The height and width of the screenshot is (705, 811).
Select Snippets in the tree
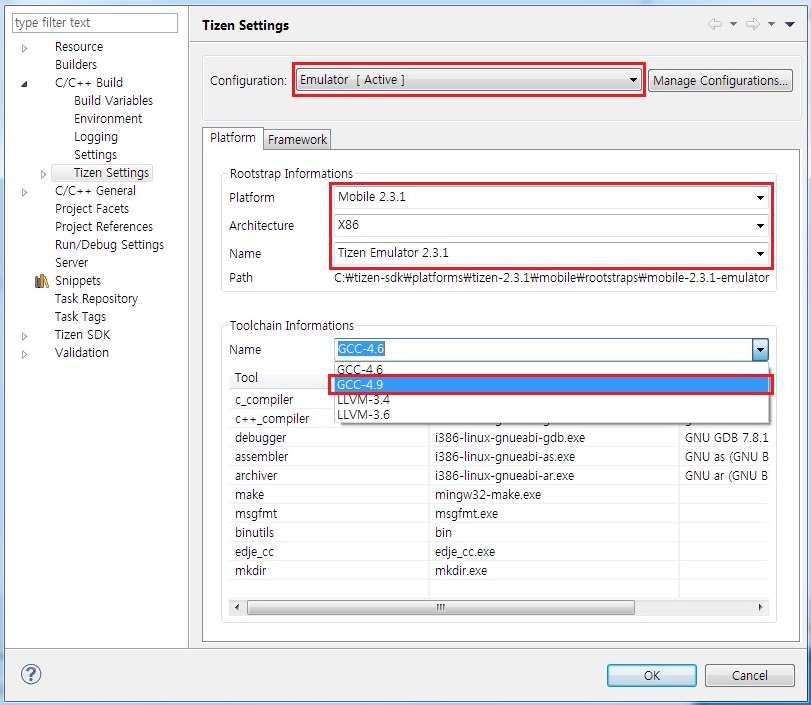pos(78,281)
